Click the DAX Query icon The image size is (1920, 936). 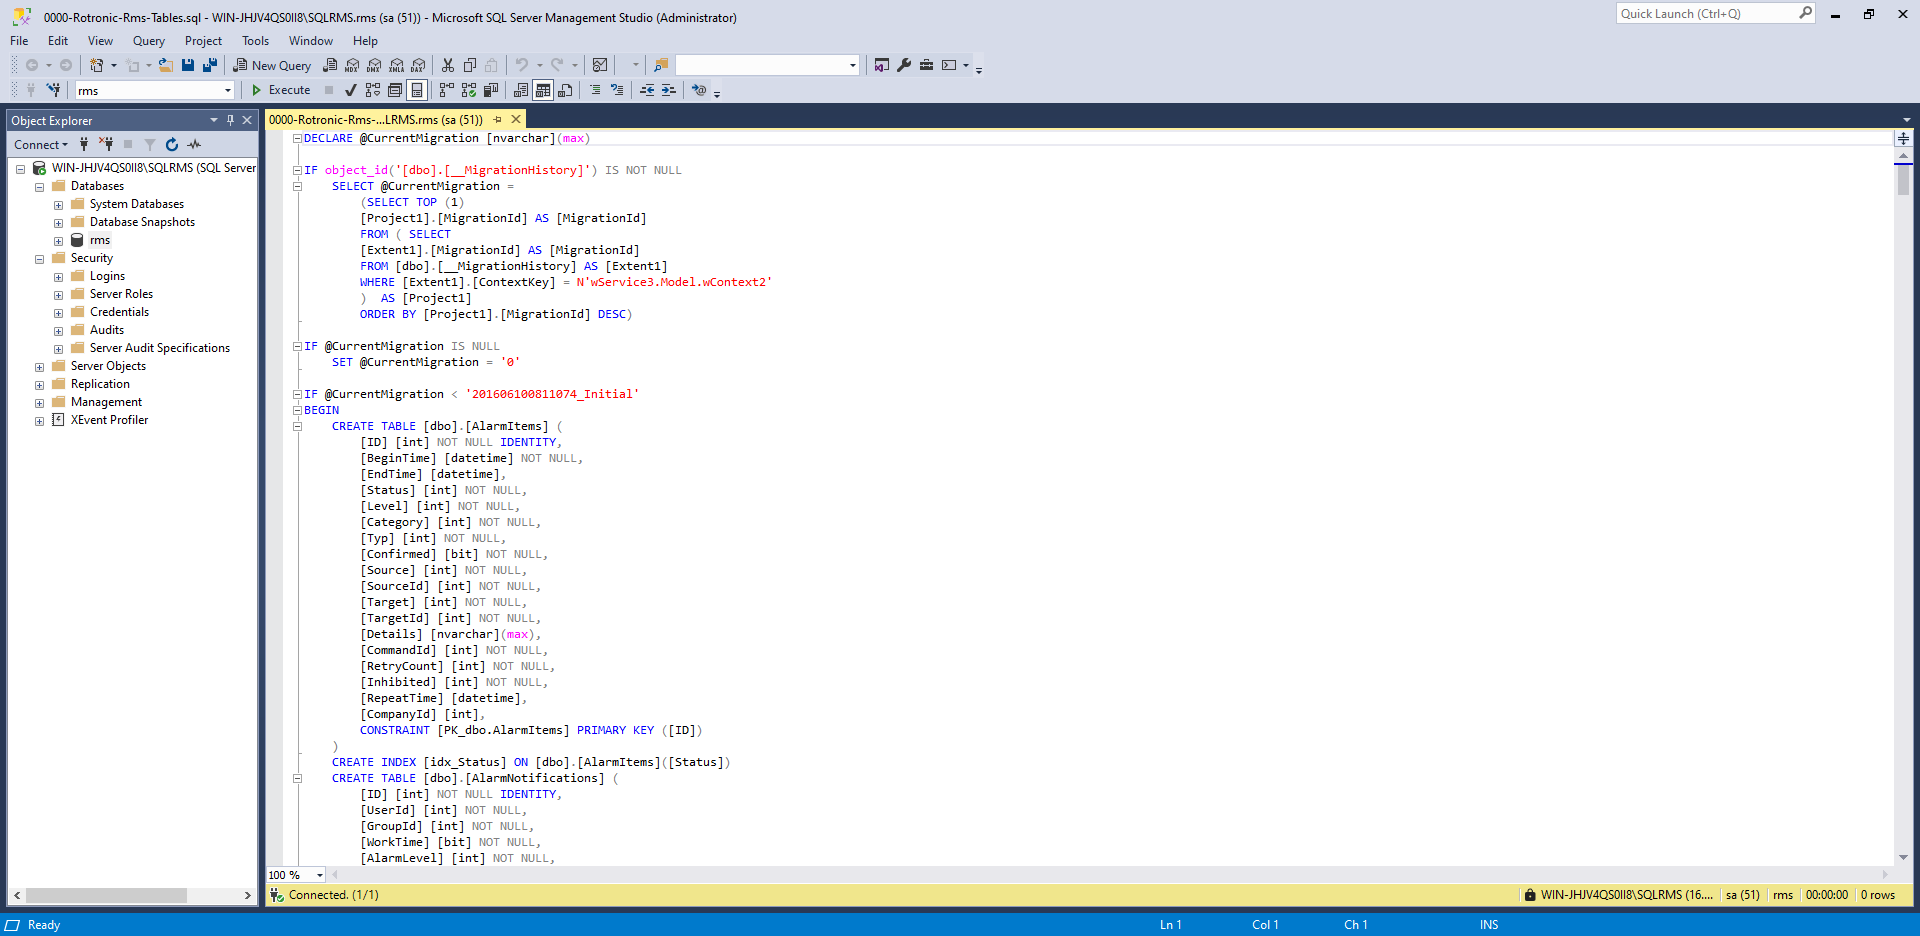tap(419, 65)
